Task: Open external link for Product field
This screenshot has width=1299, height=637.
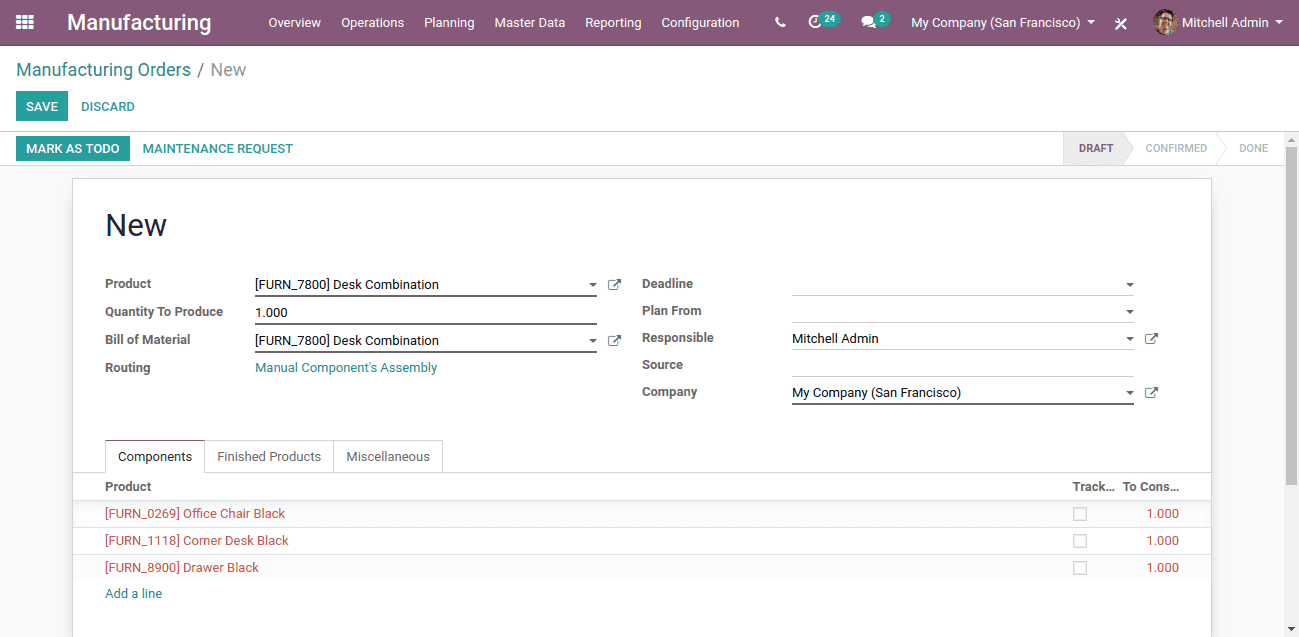Action: pyautogui.click(x=615, y=285)
